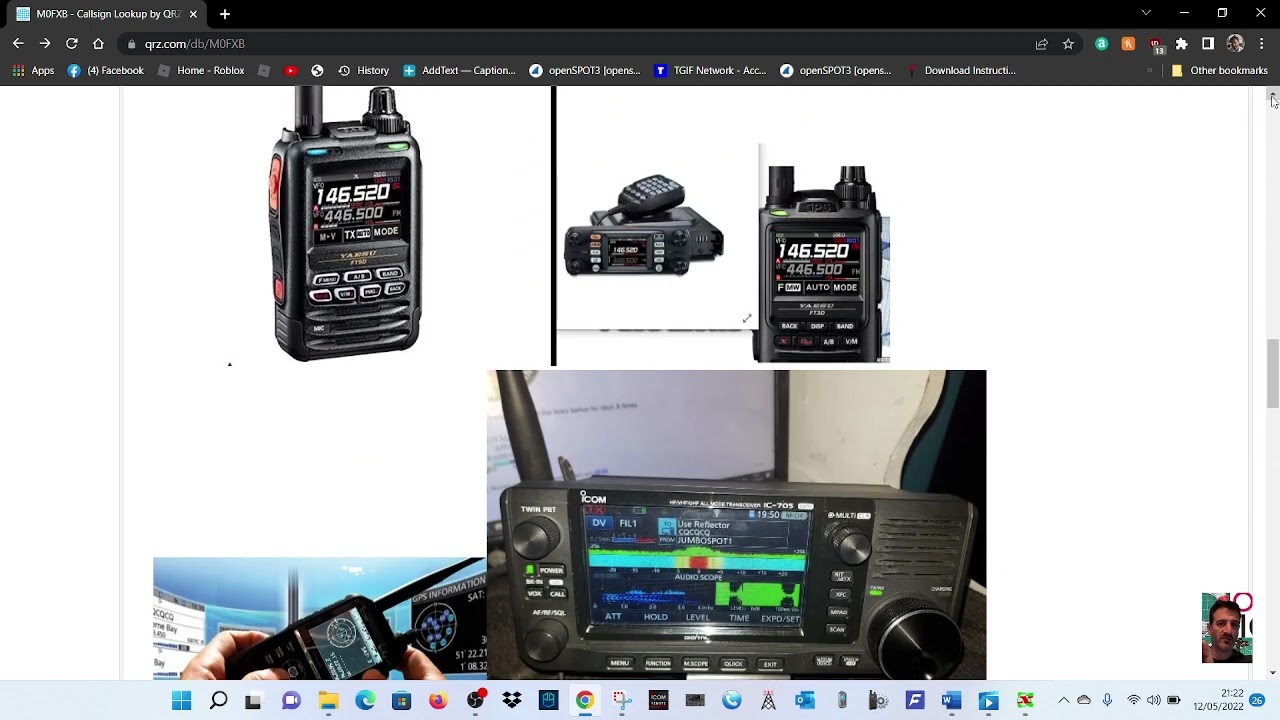
Task: Toggle the browser side panel
Action: click(1208, 44)
